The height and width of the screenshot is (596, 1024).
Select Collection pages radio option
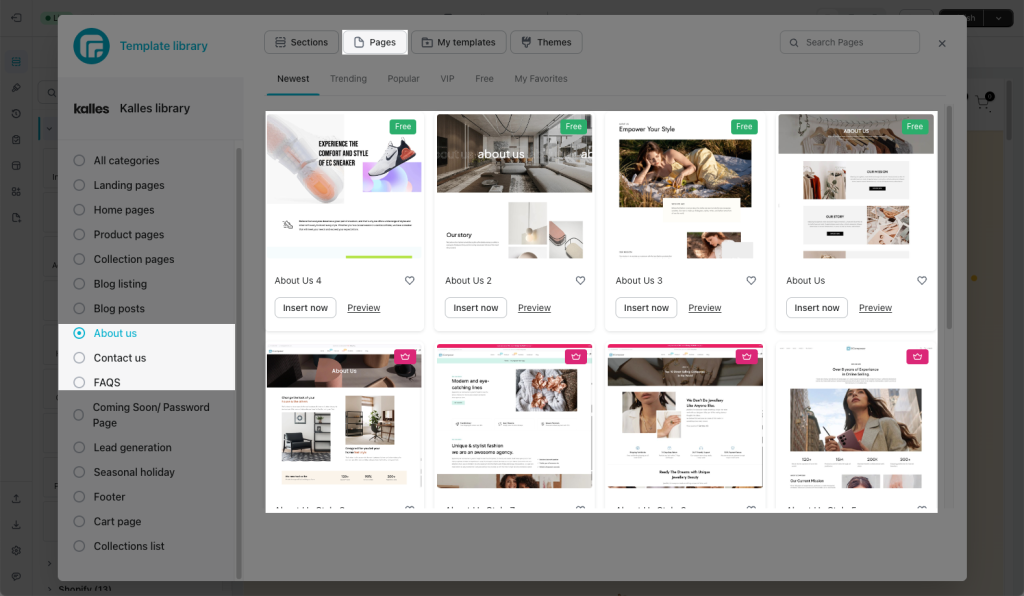[x=79, y=259]
